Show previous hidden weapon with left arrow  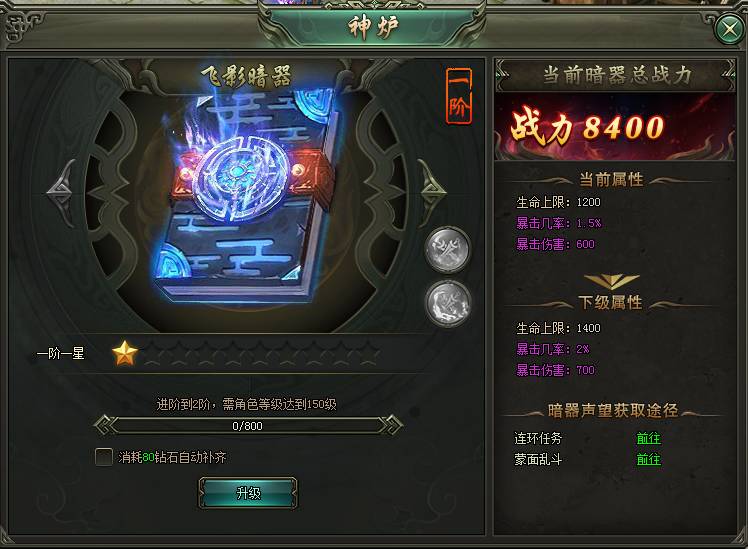(x=61, y=192)
